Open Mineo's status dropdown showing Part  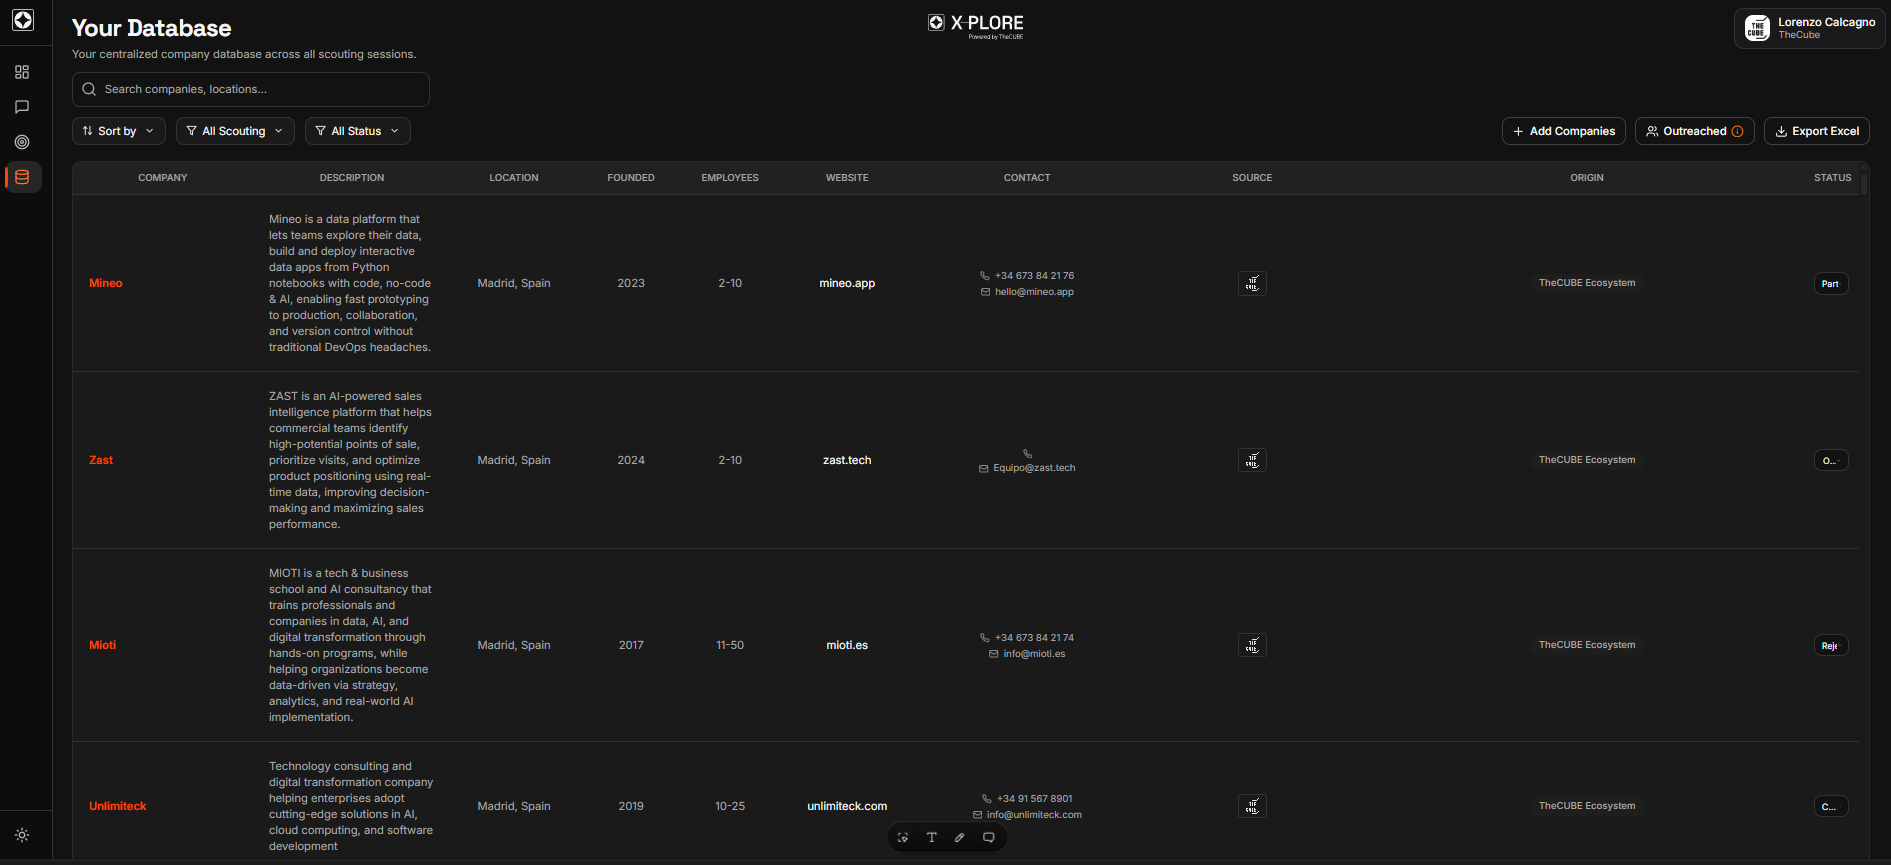[1831, 284]
